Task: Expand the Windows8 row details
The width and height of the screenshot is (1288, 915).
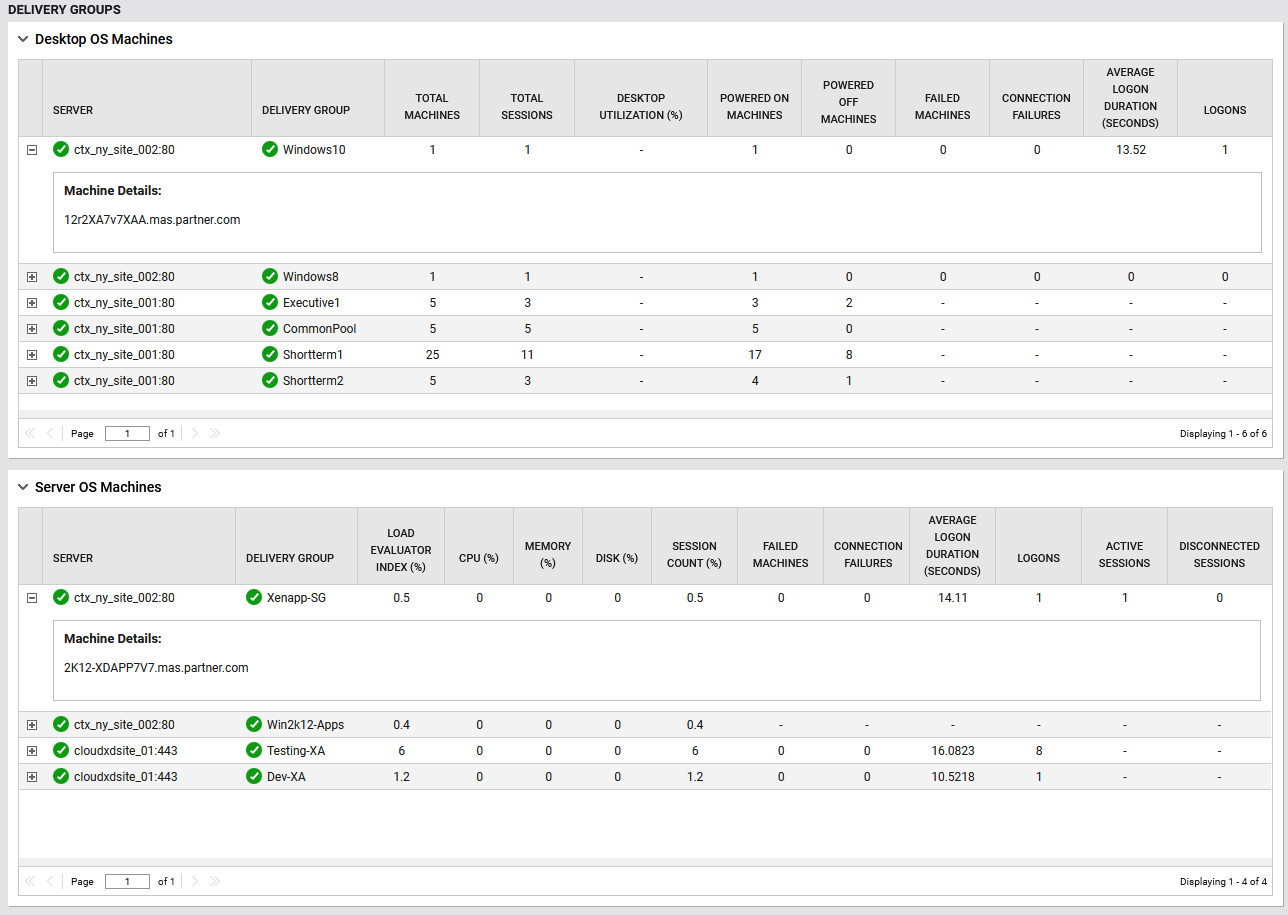Action: click(x=31, y=276)
